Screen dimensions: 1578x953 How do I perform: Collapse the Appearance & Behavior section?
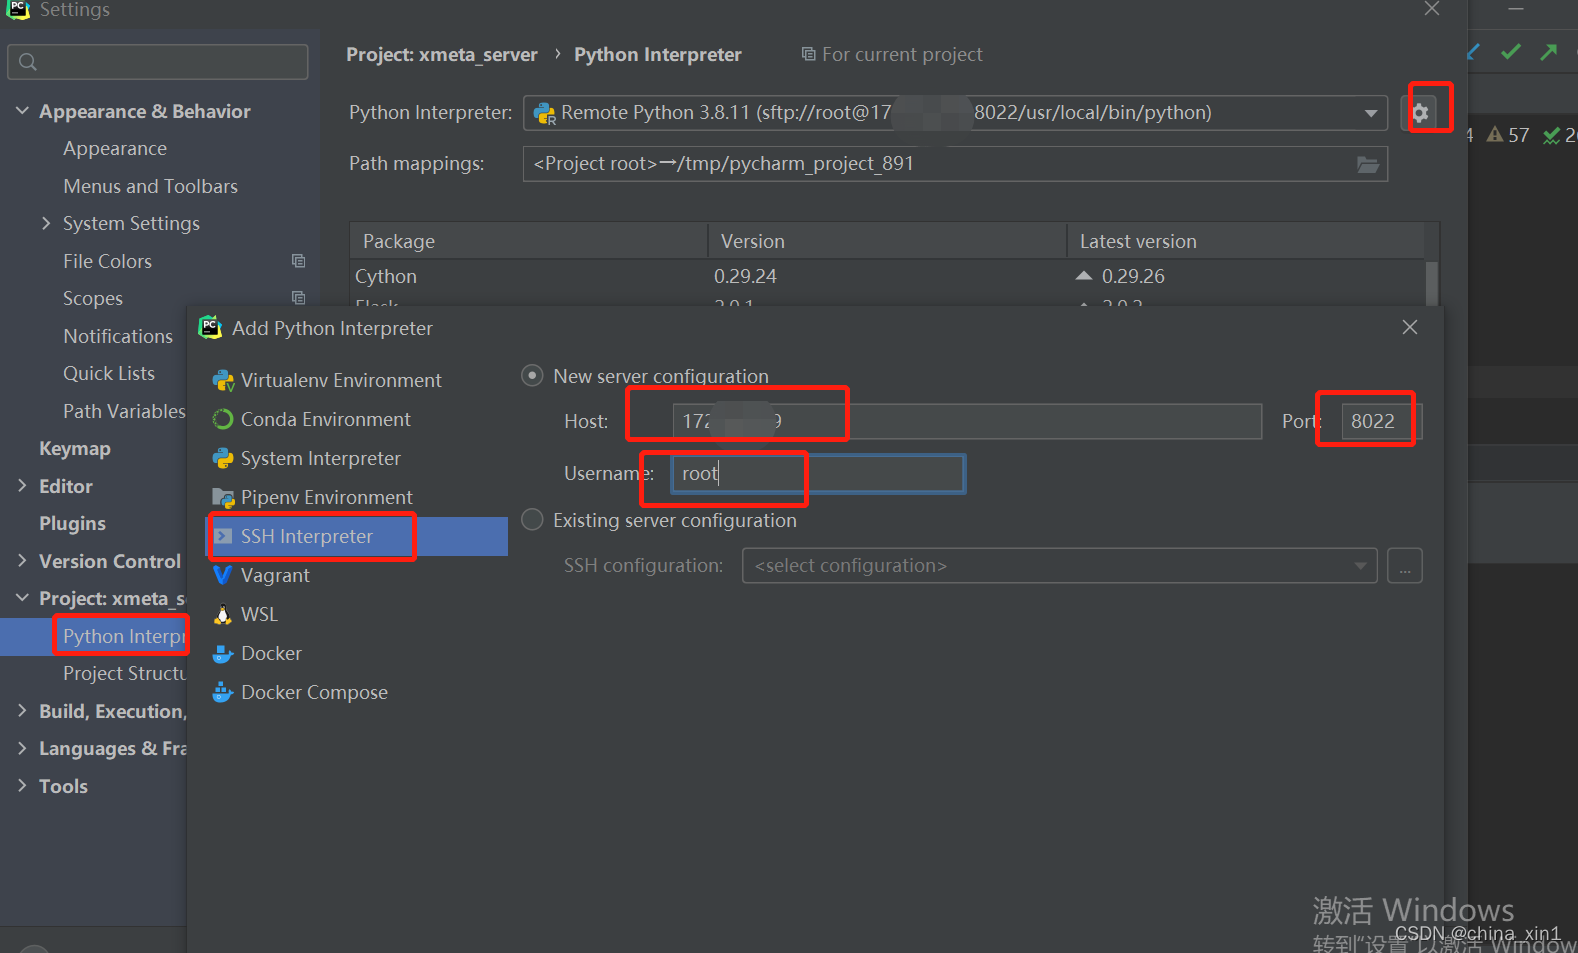(22, 111)
